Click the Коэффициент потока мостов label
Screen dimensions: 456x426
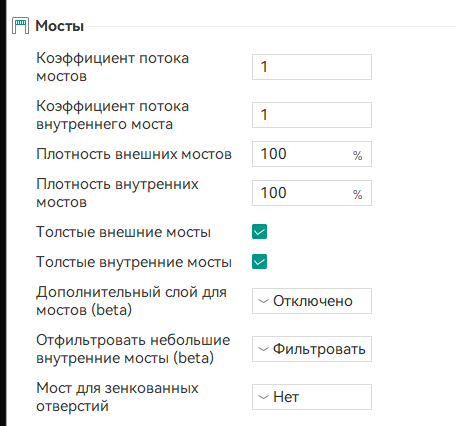pos(112,67)
